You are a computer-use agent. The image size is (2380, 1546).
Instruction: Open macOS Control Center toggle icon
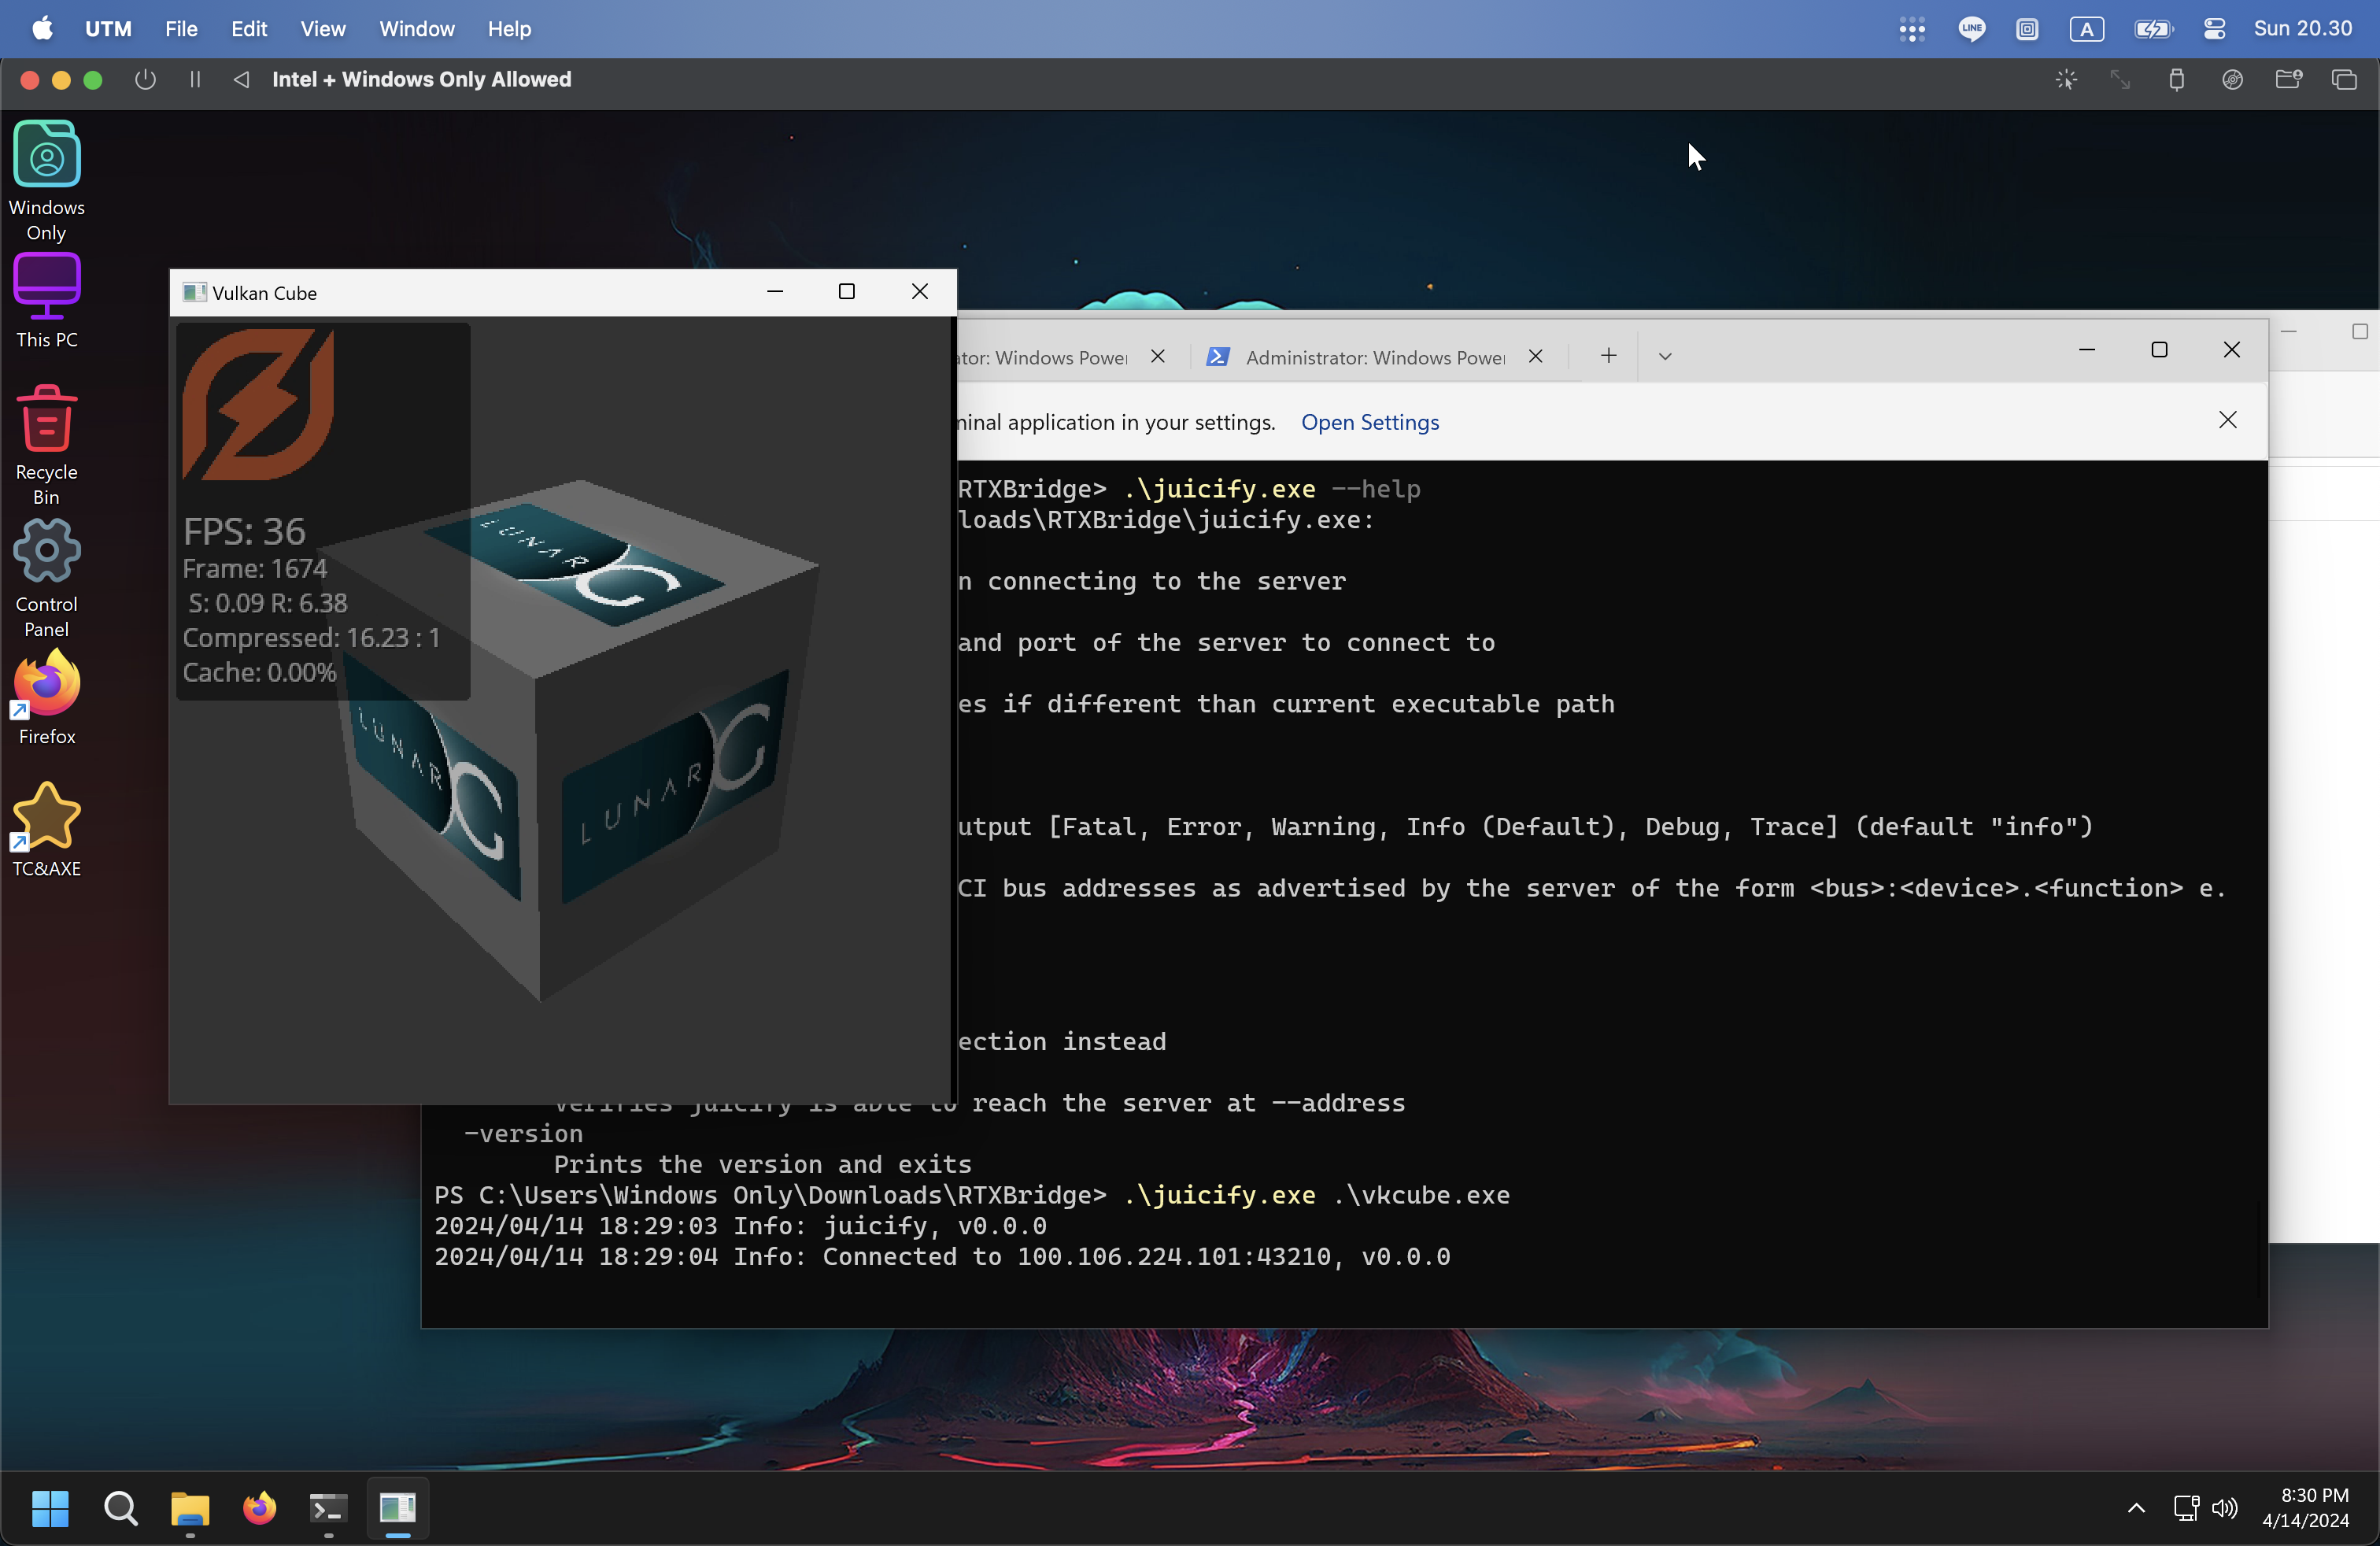coord(2214,28)
